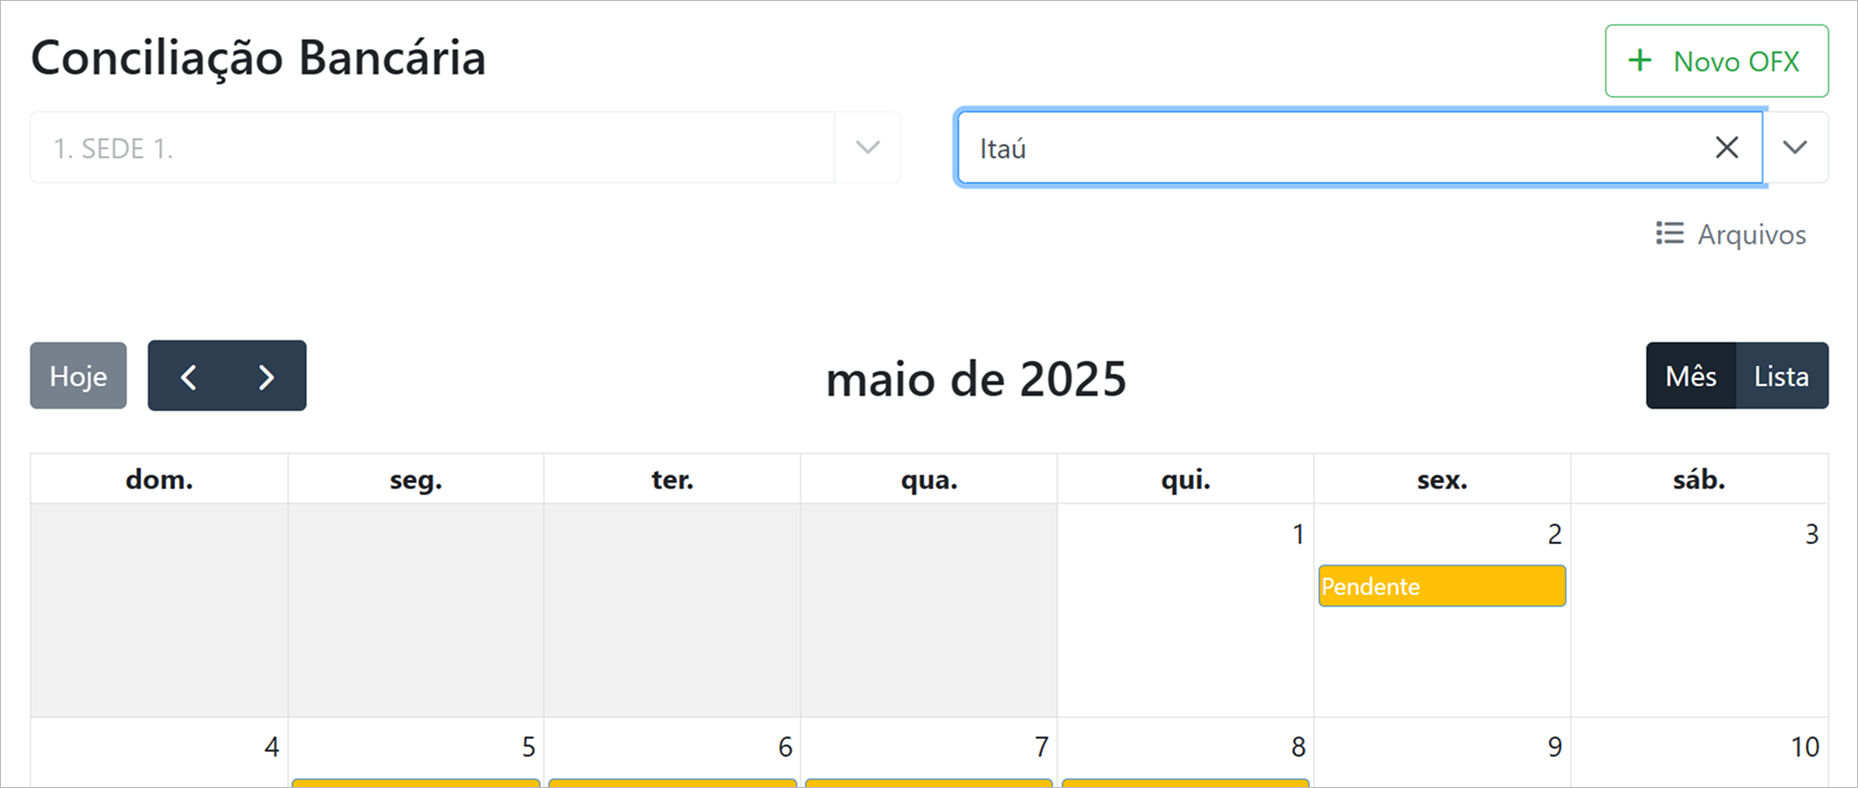This screenshot has height=788, width=1858.
Task: Switch to Lista view
Action: pos(1781,376)
